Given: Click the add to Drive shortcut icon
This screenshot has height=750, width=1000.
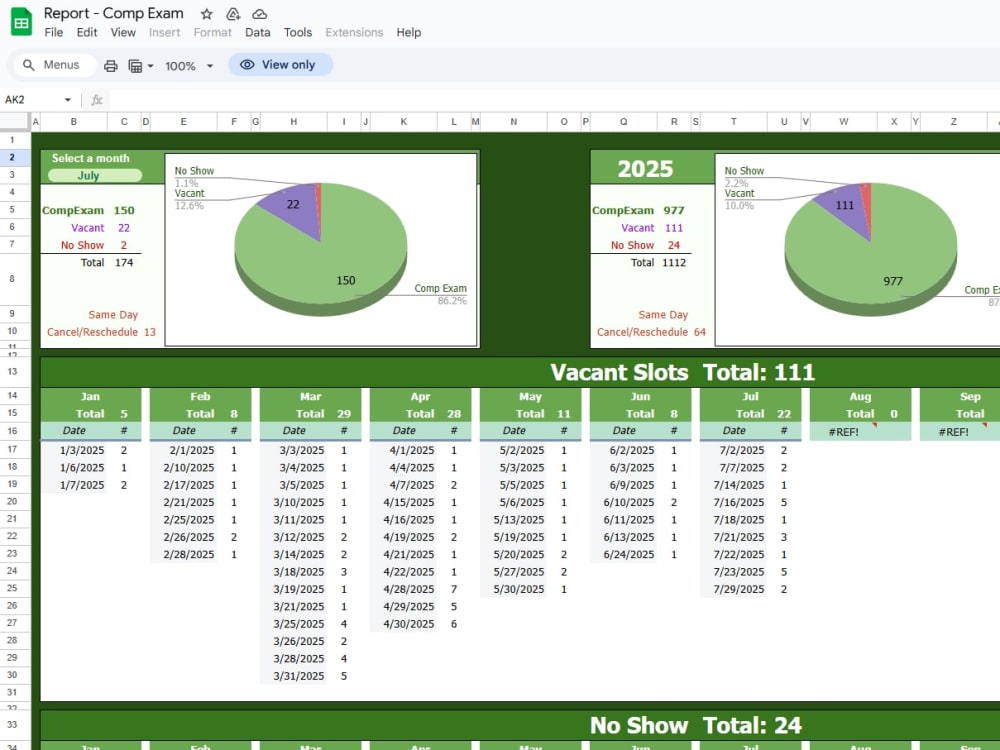Looking at the screenshot, I should point(233,13).
